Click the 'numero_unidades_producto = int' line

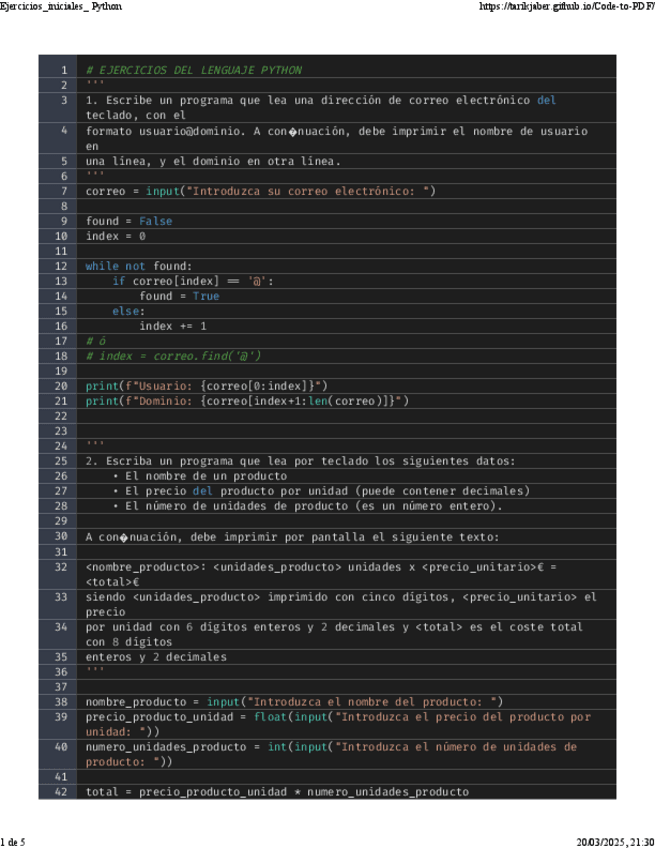(x=331, y=747)
